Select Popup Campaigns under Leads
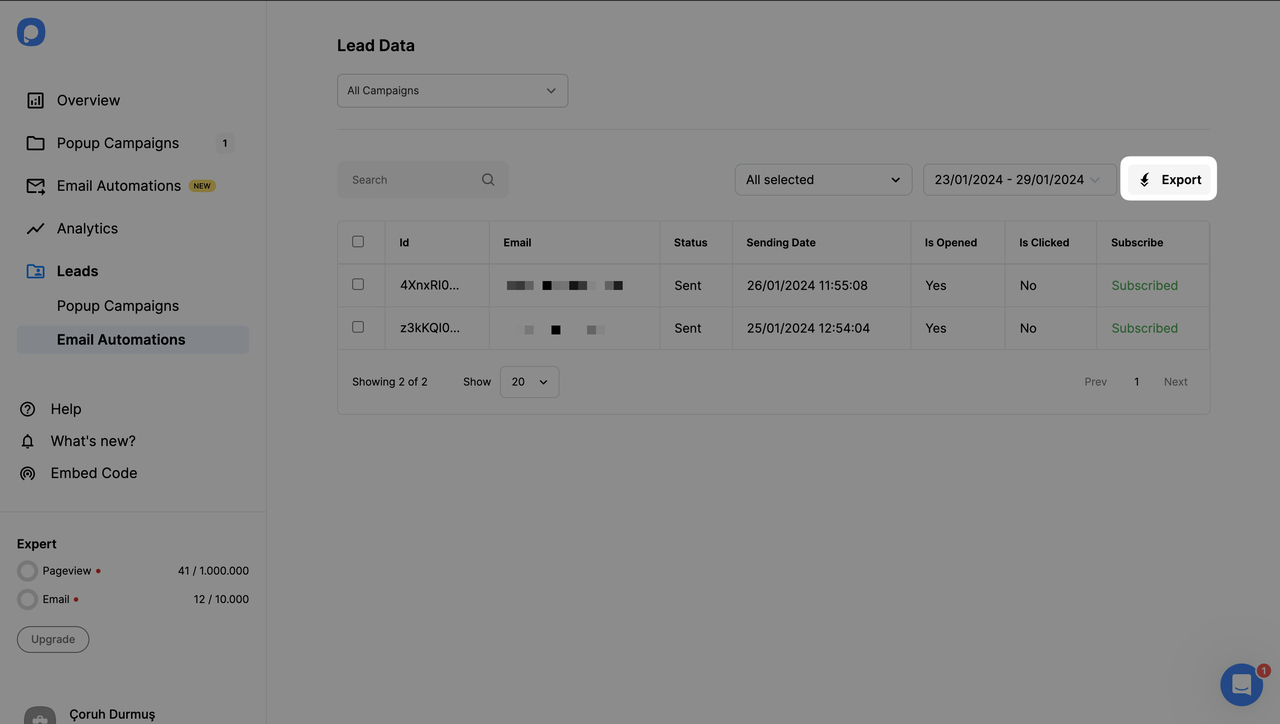Viewport: 1280px width, 724px height. click(117, 305)
